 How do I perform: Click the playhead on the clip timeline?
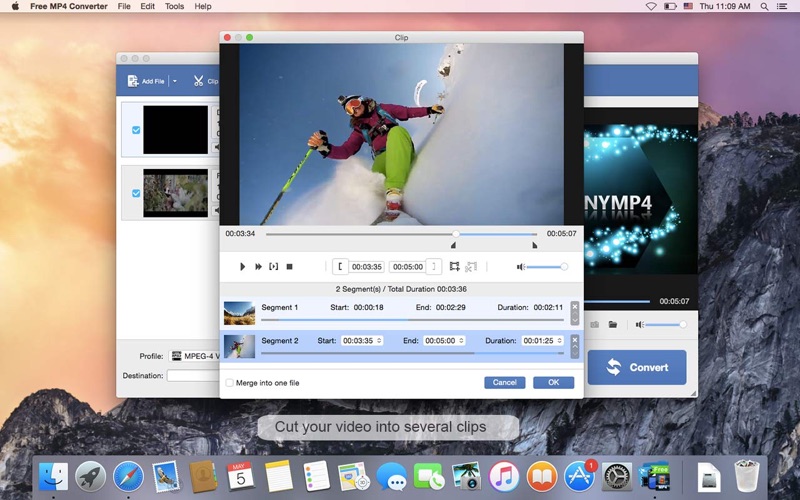pyautogui.click(x=456, y=234)
